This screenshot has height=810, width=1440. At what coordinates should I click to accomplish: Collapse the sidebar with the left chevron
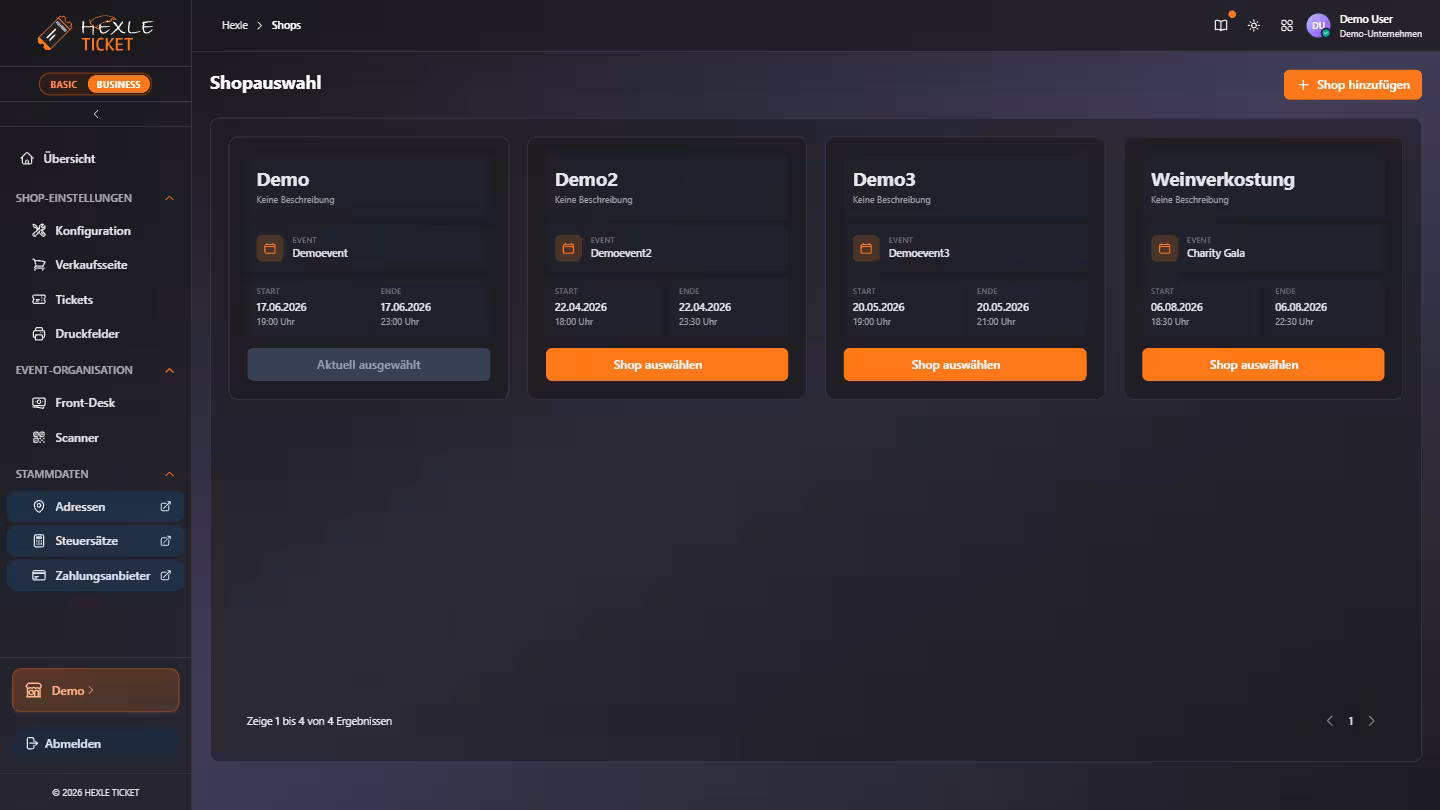coord(96,114)
